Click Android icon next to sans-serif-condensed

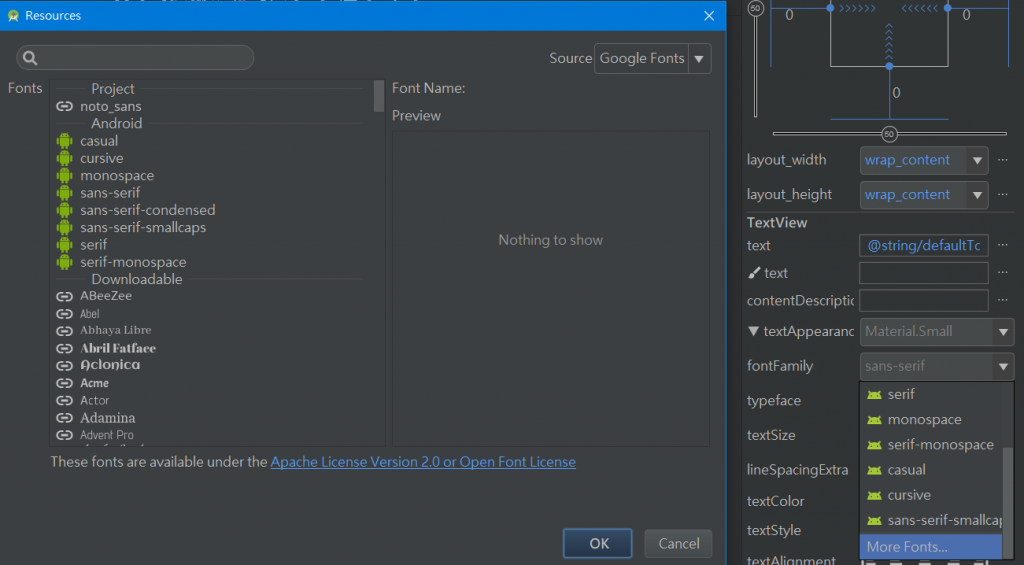pos(64,210)
